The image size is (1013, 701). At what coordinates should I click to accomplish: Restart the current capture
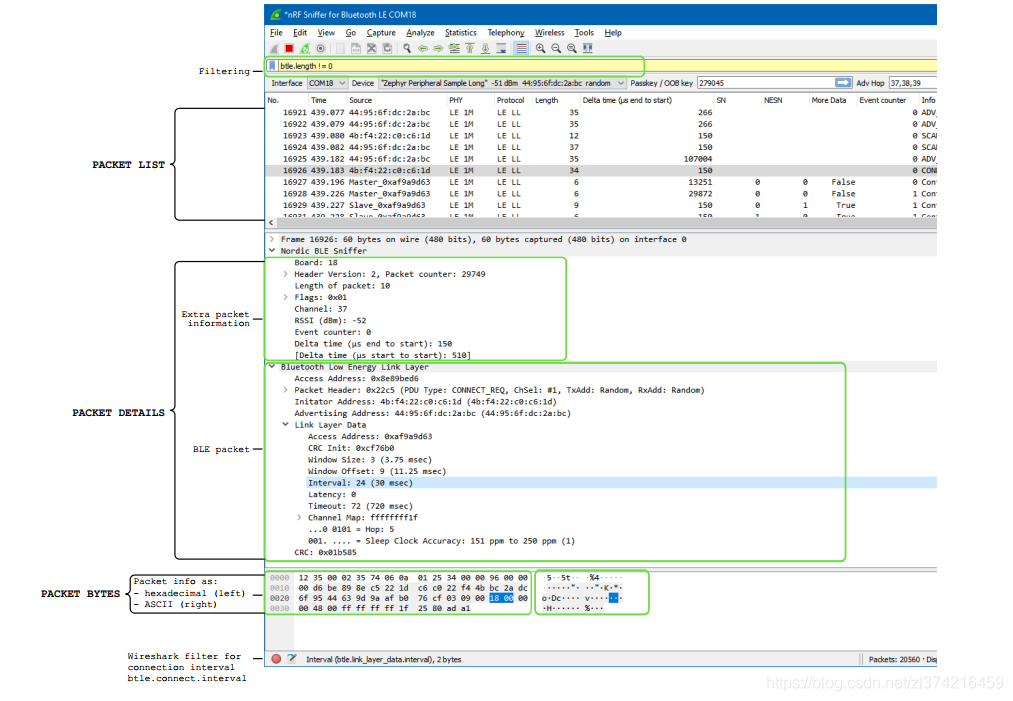click(305, 48)
